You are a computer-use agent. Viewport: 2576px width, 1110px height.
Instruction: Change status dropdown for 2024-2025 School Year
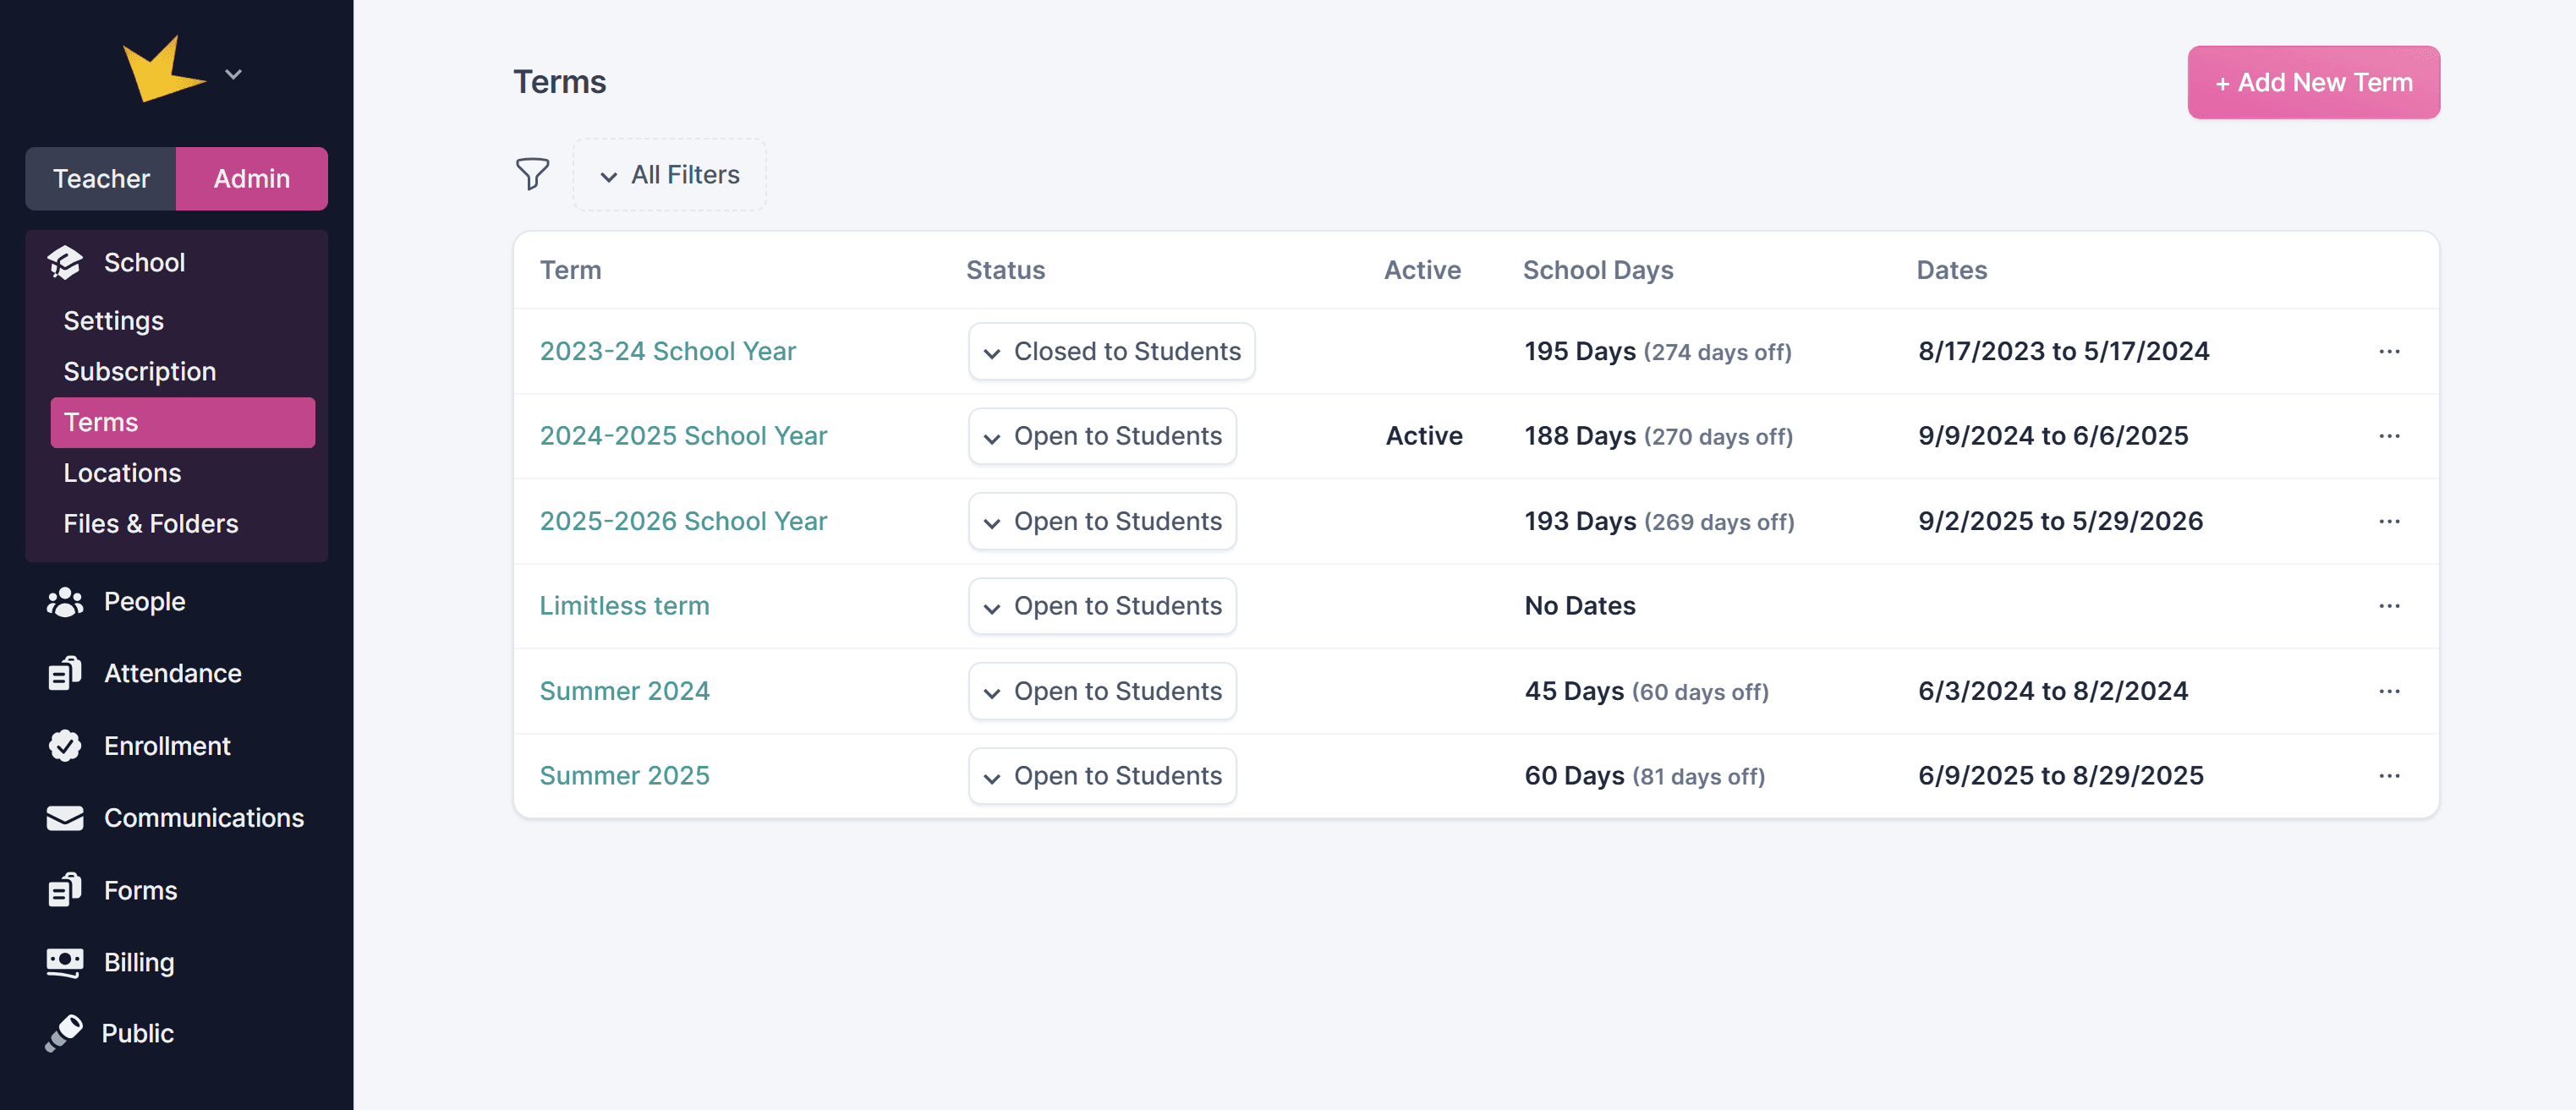(1103, 436)
